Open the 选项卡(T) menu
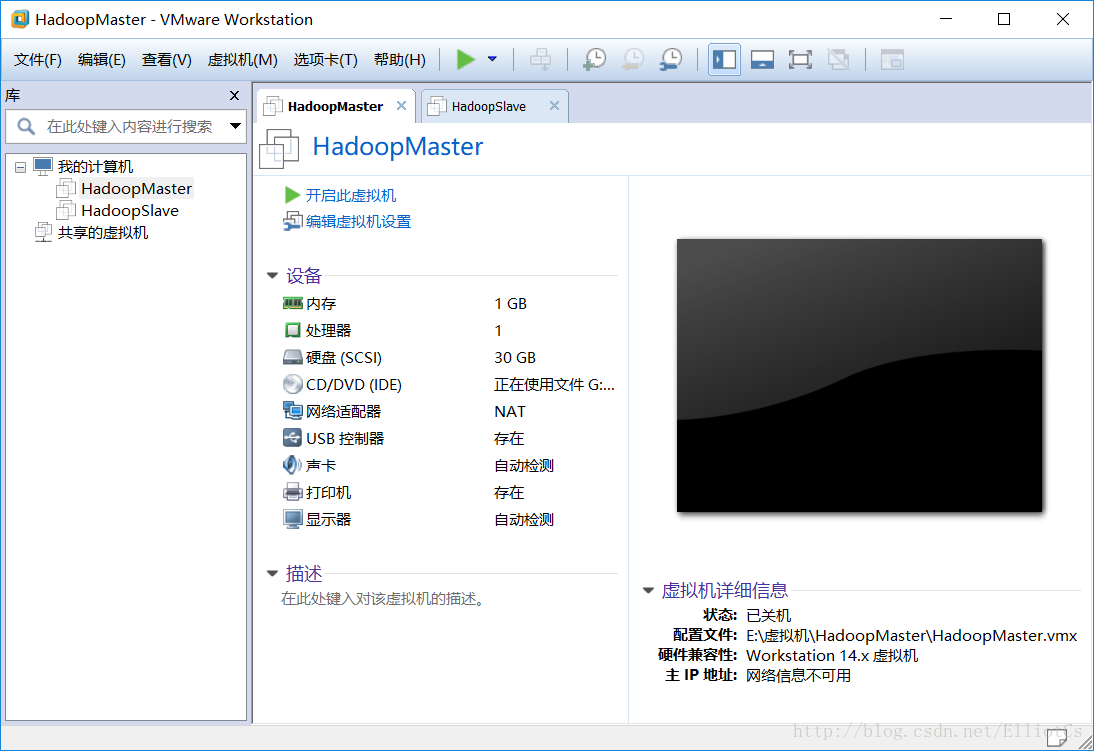This screenshot has height=751, width=1094. coord(325,60)
